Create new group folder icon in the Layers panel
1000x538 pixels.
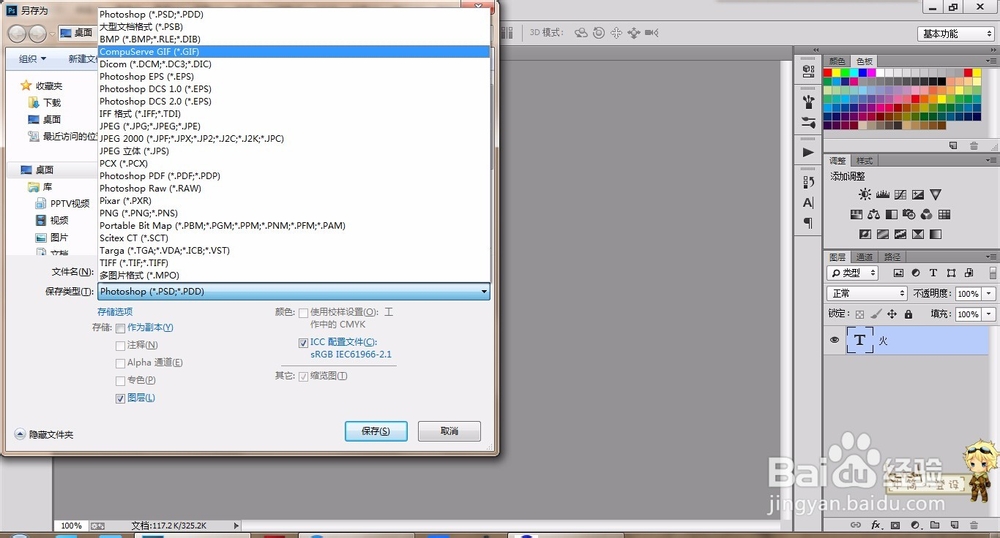(934, 525)
